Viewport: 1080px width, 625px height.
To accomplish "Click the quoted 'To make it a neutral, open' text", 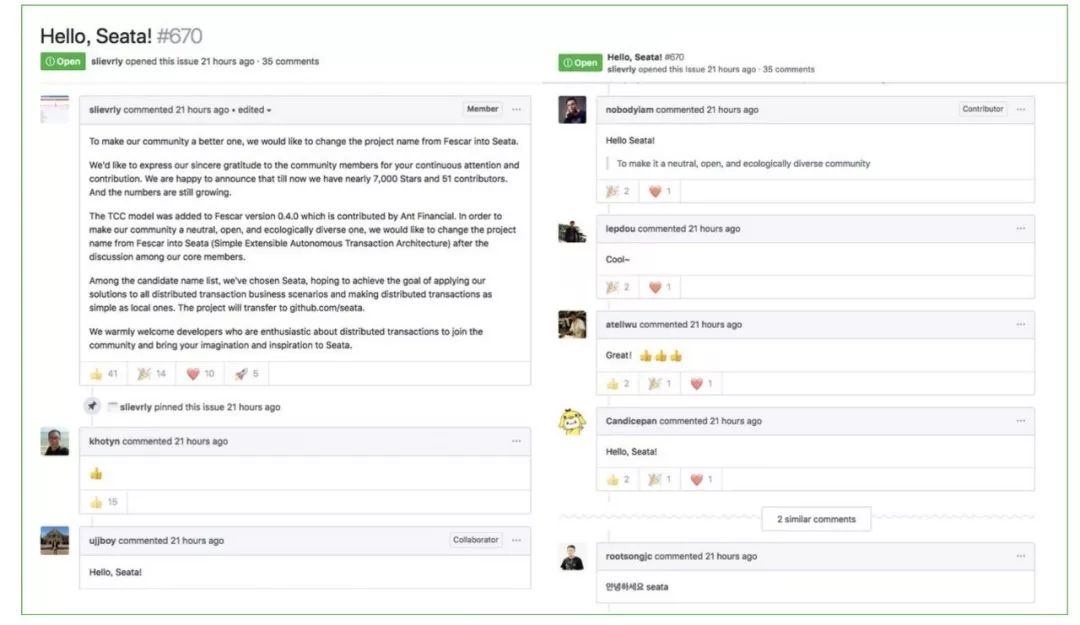I will (x=743, y=163).
